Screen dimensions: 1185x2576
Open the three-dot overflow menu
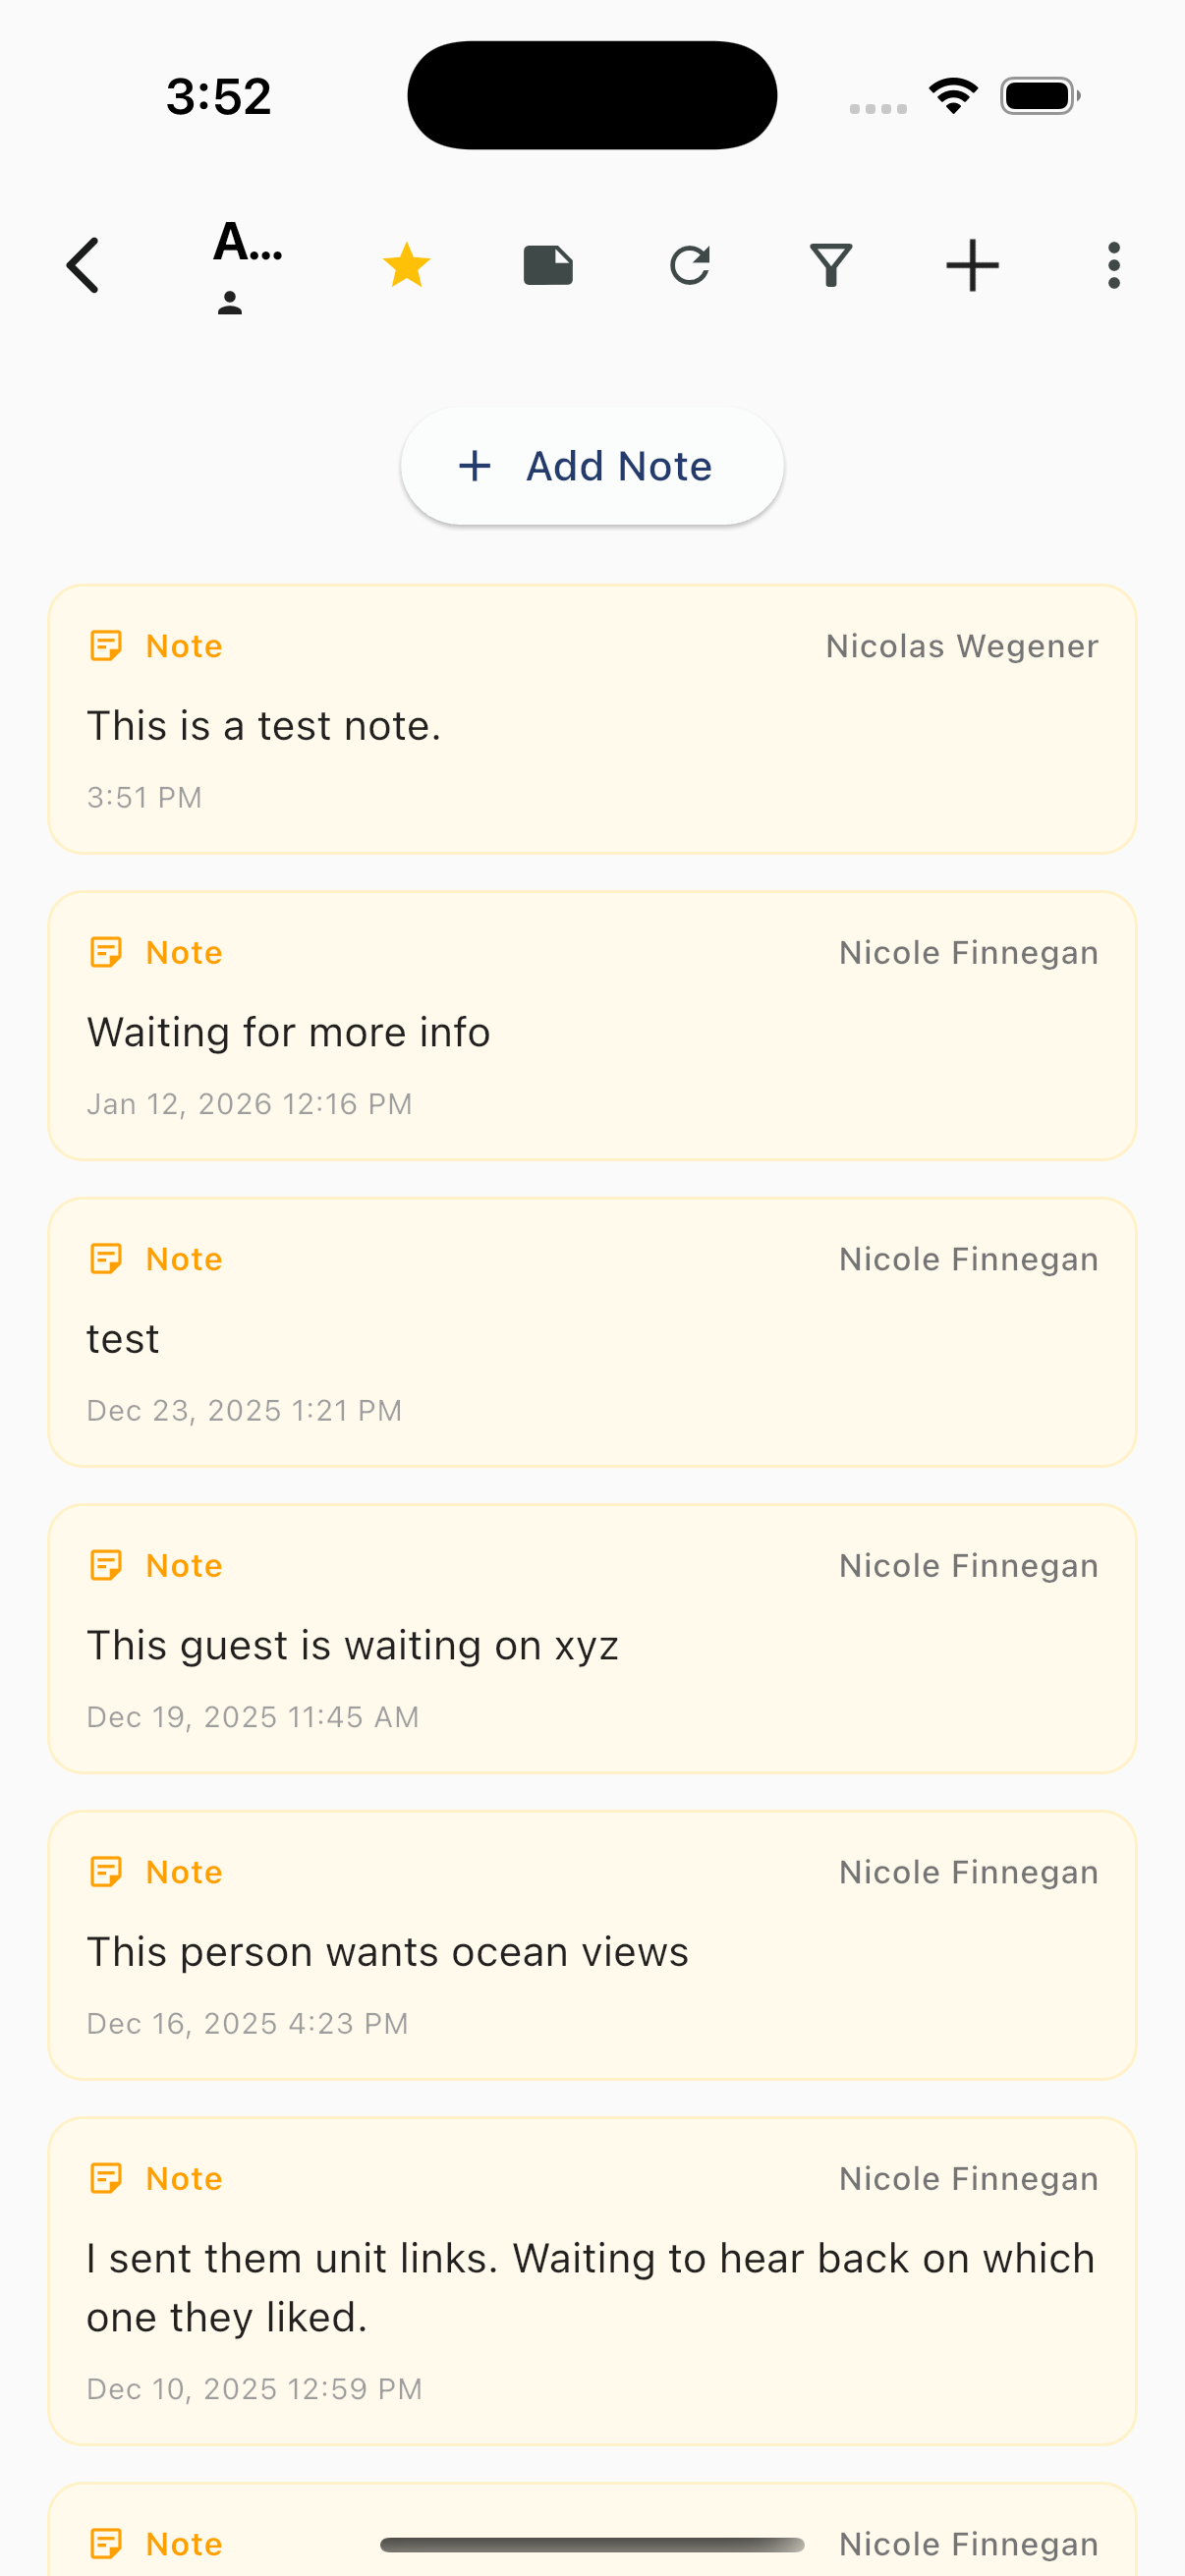(1113, 266)
